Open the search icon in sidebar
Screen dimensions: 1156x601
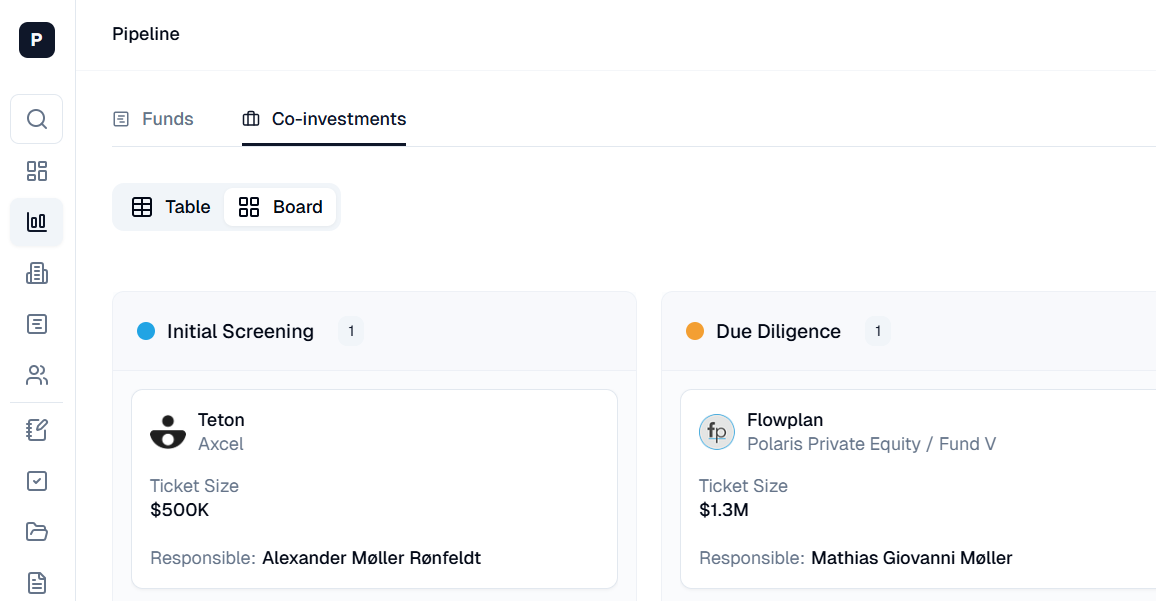point(37,119)
